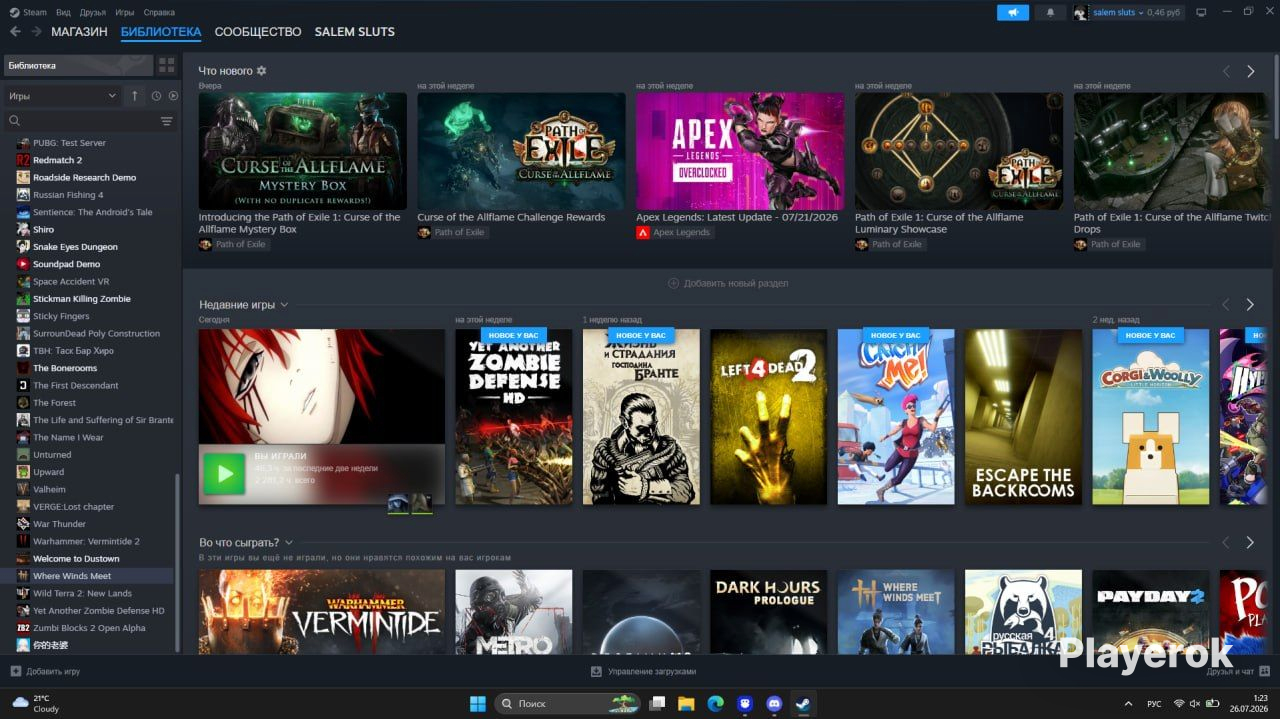This screenshot has height=719, width=1280.
Task: Expand the Недавние игры section dropdown
Action: pos(284,305)
